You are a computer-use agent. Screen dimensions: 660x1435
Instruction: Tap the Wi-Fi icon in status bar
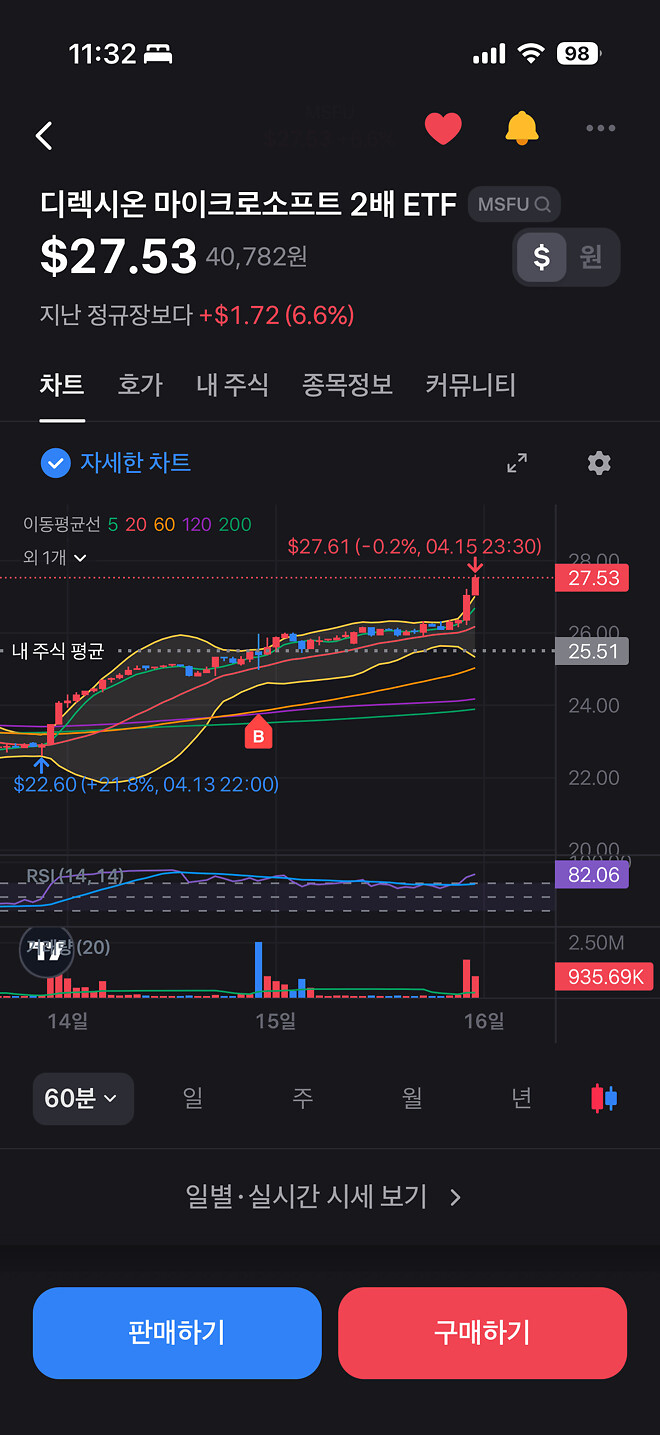click(x=531, y=54)
